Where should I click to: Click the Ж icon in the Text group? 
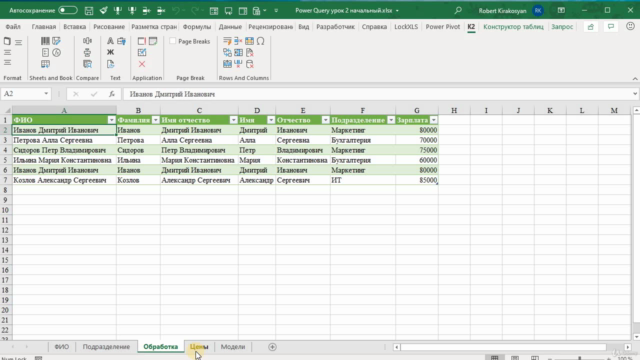click(x=110, y=52)
